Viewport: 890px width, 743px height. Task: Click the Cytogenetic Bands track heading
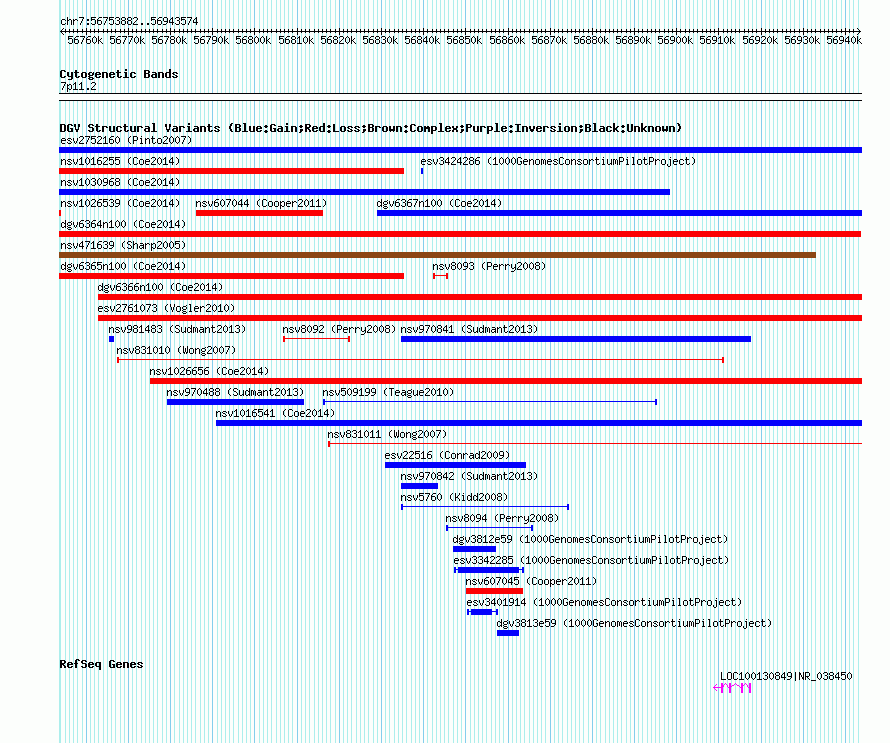(119, 74)
